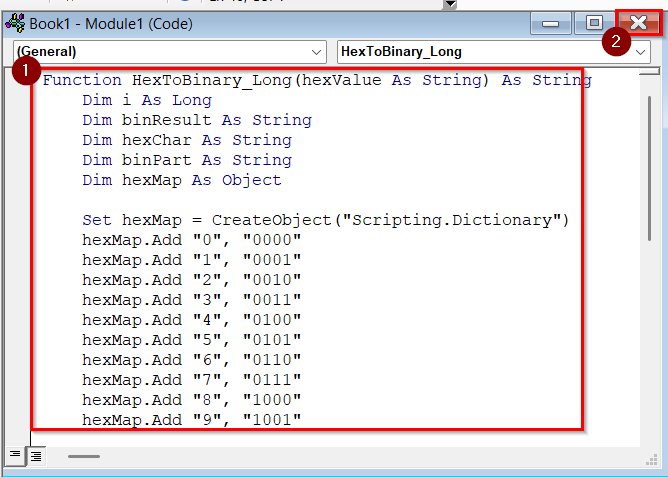Click line hexMap.Add "8", "1000"
Viewport: 668px width, 477px height.
pyautogui.click(x=192, y=401)
